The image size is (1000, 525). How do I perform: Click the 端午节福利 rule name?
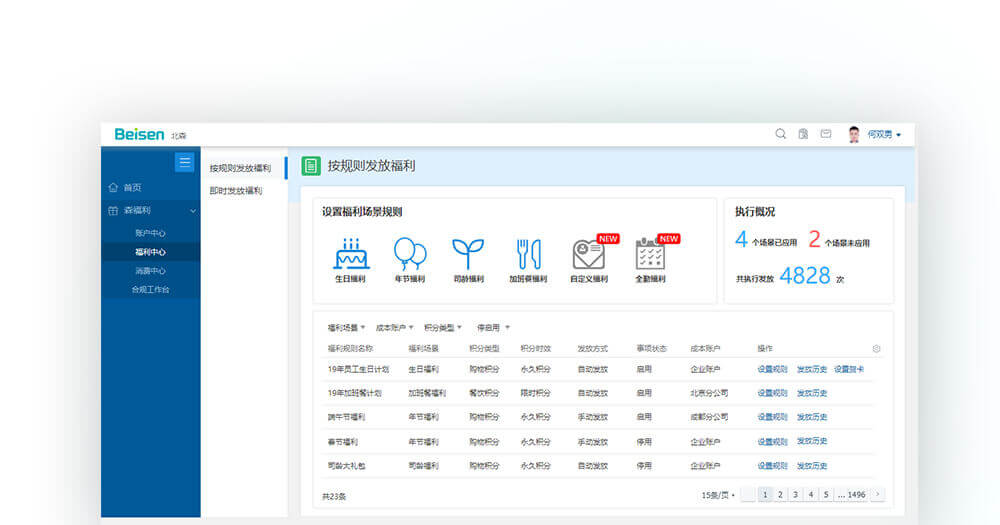[x=346, y=417]
